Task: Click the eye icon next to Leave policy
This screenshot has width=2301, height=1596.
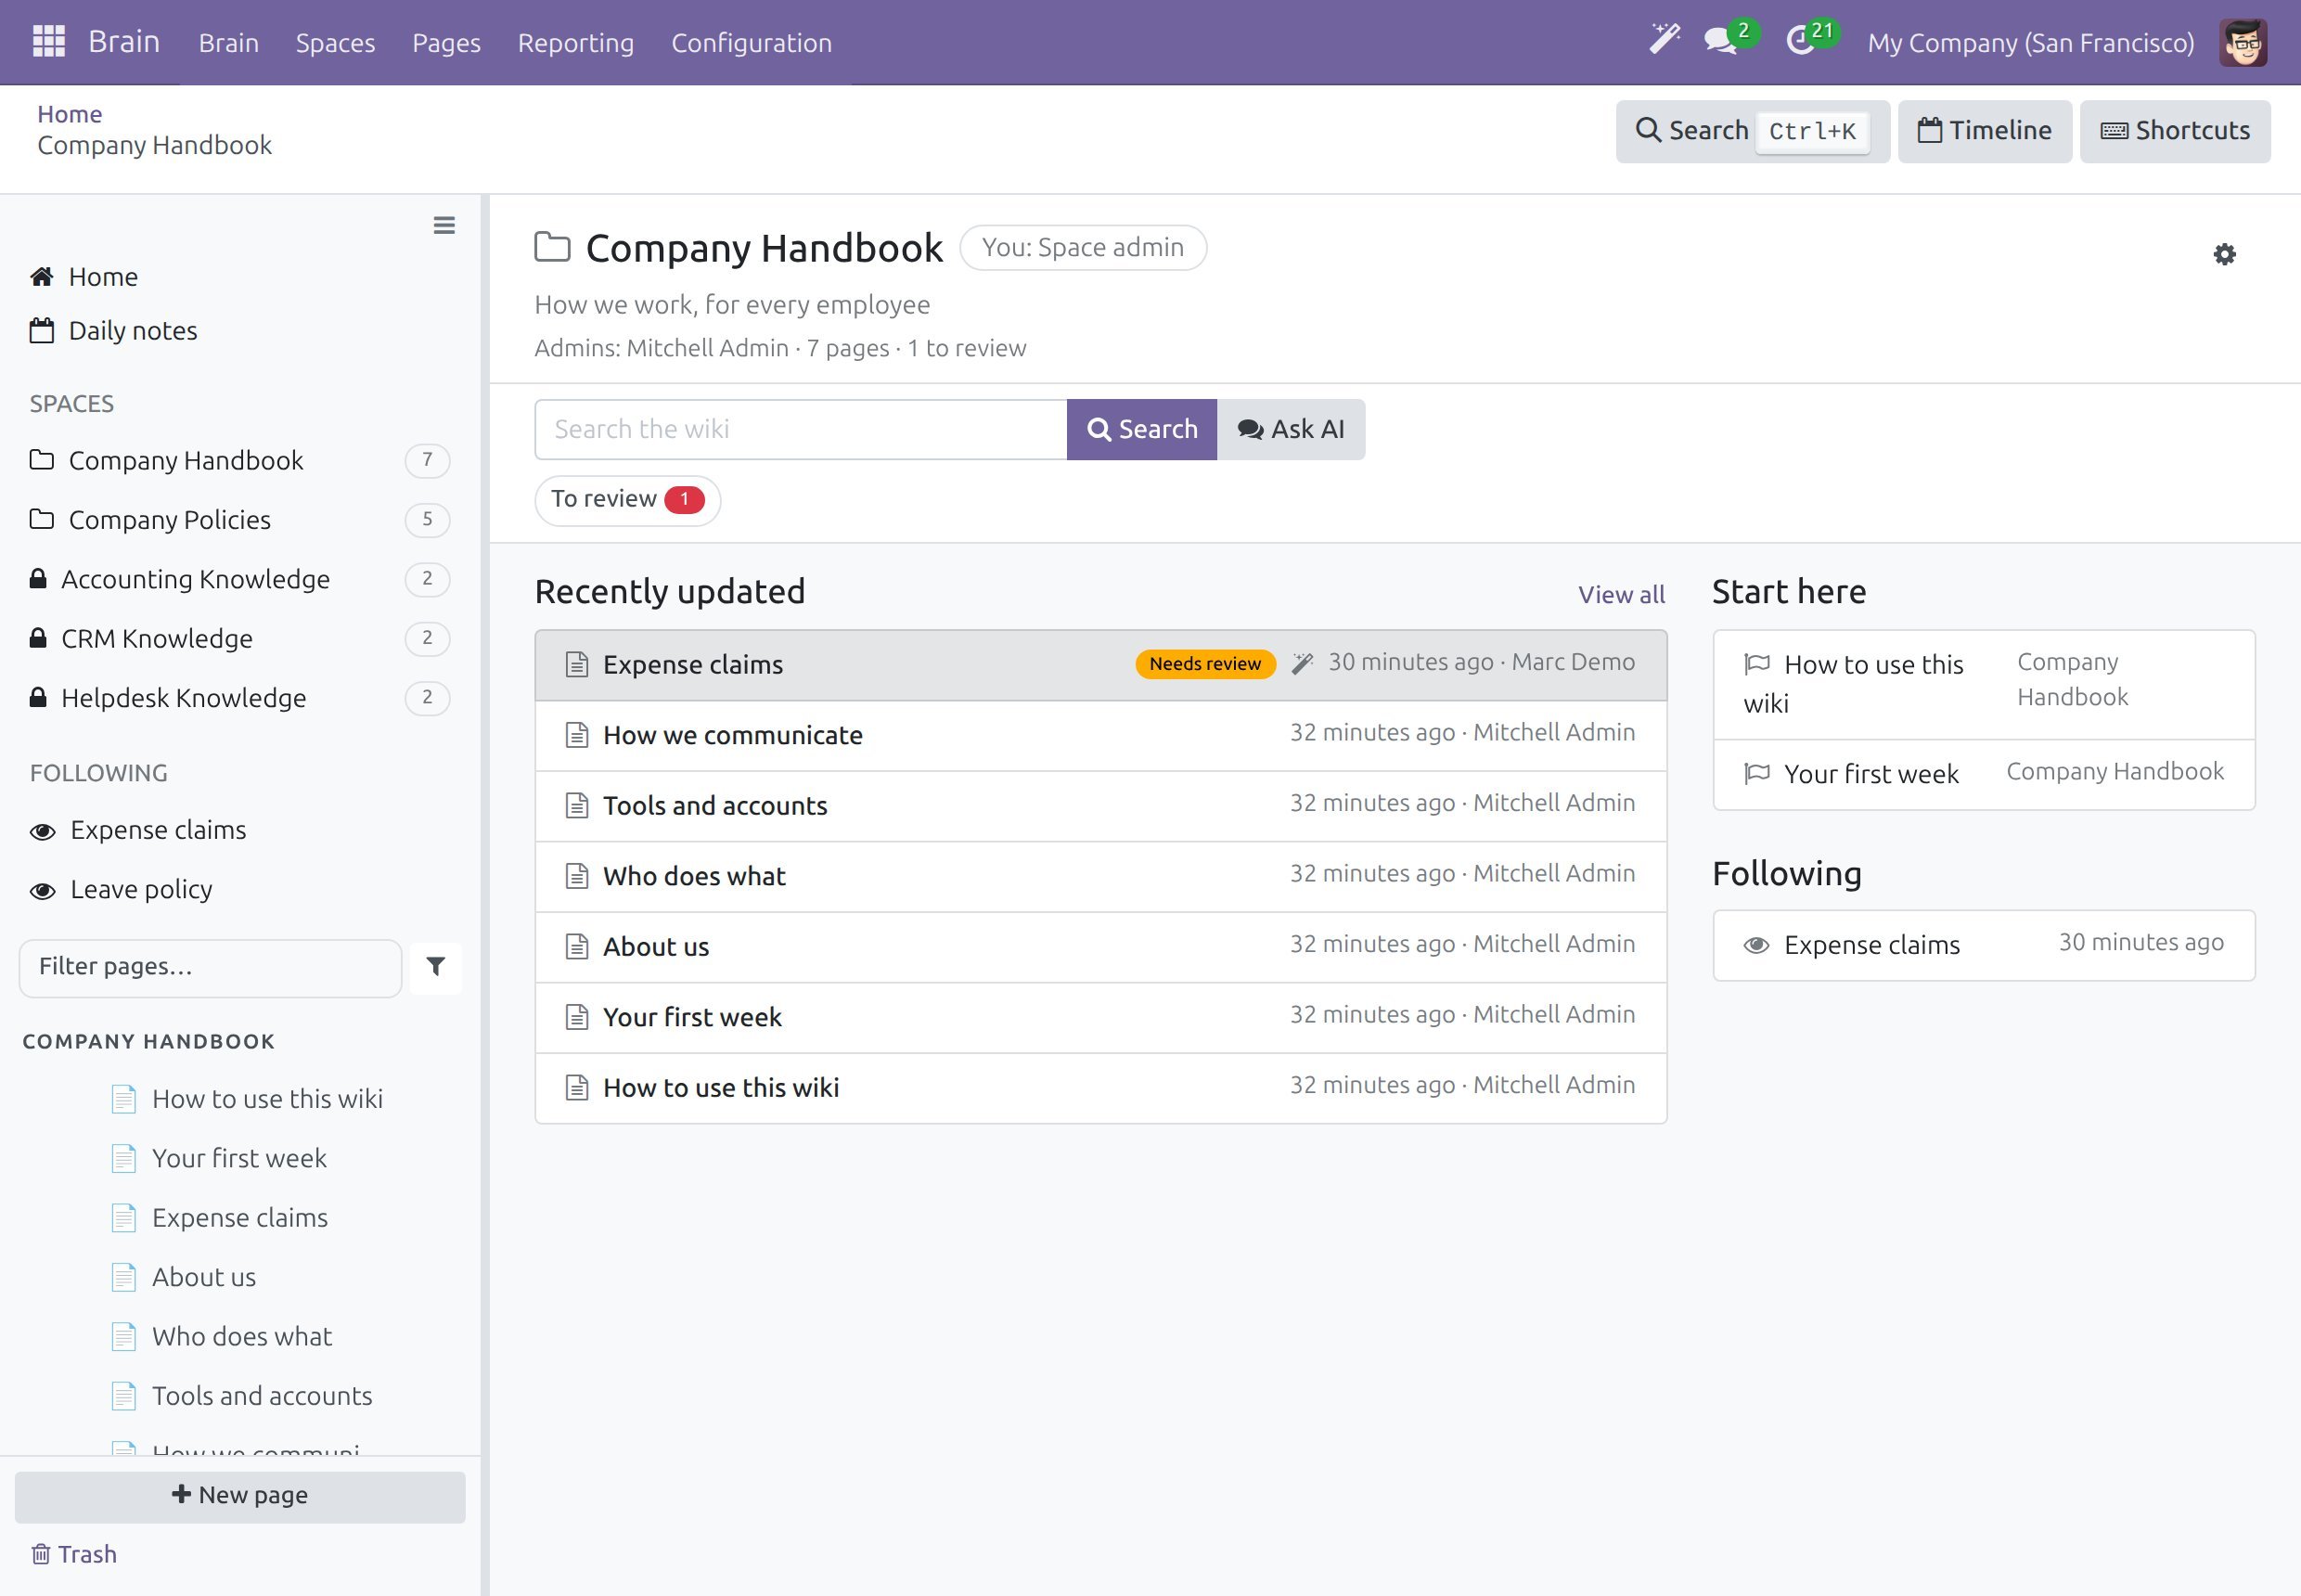Action: [x=42, y=890]
